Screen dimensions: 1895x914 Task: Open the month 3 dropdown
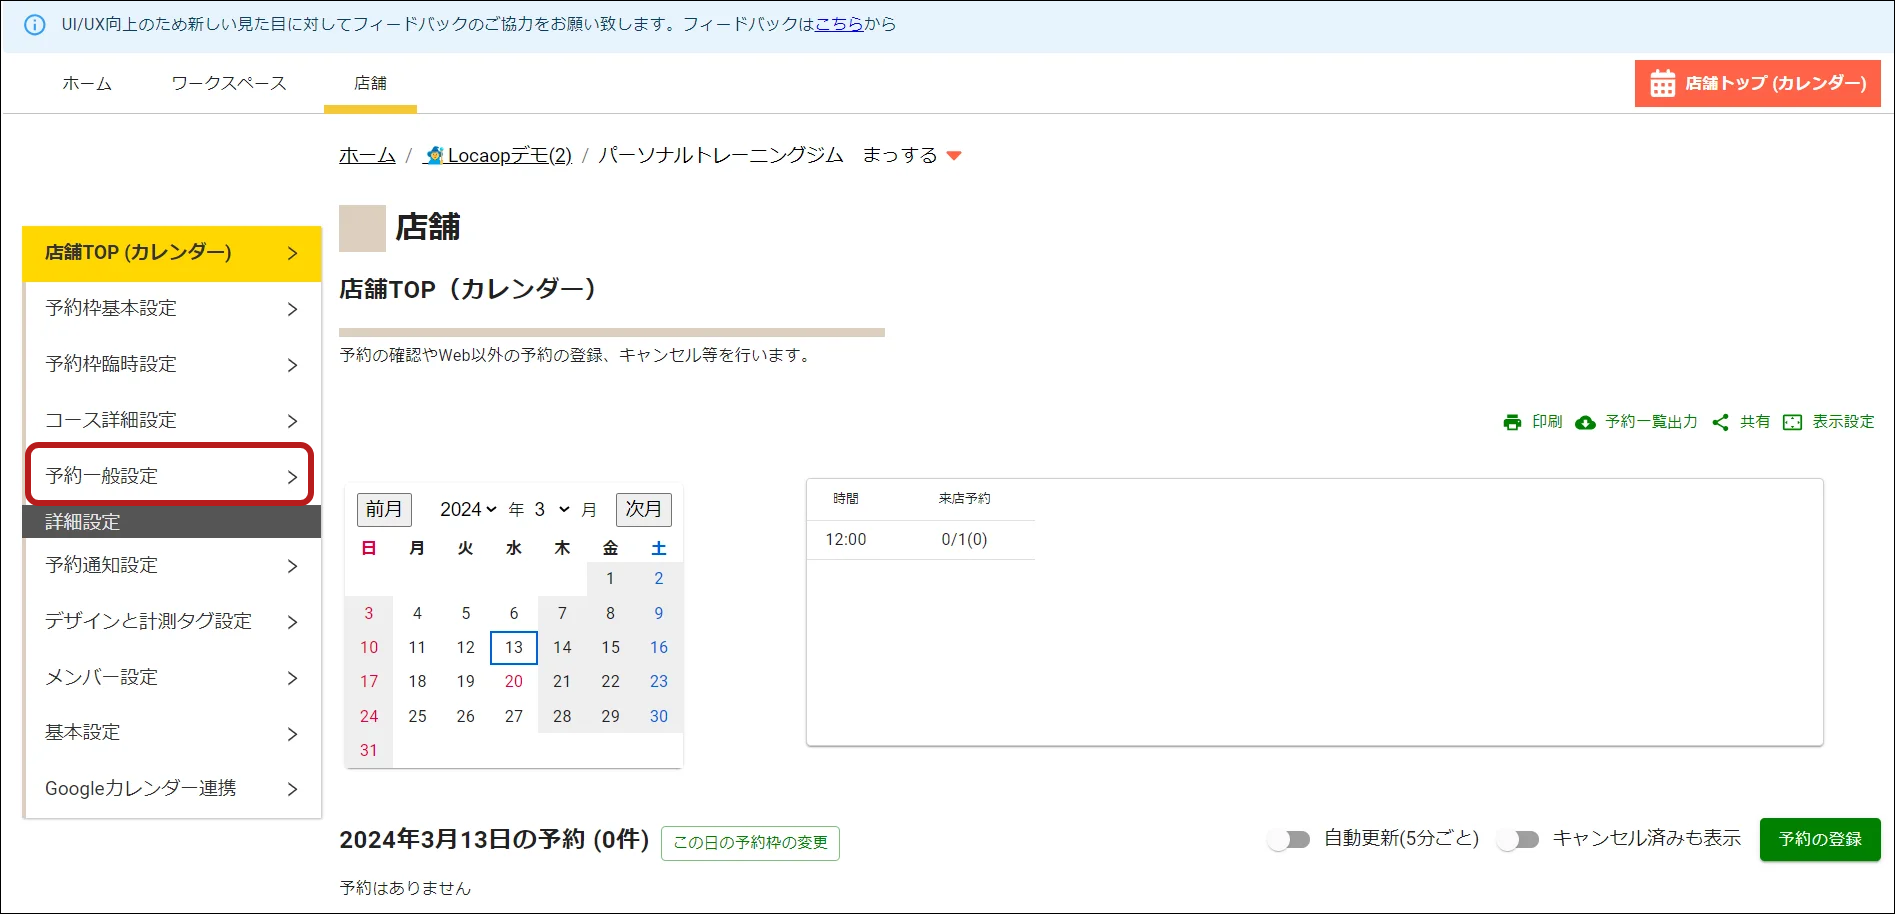point(551,509)
